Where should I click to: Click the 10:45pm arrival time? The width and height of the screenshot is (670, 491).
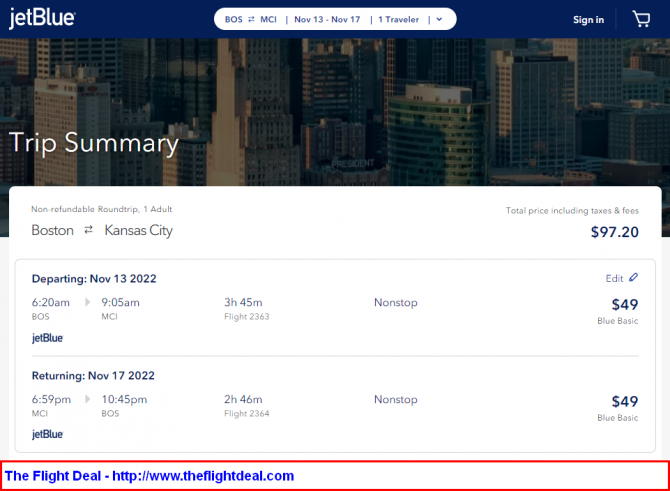pos(124,400)
